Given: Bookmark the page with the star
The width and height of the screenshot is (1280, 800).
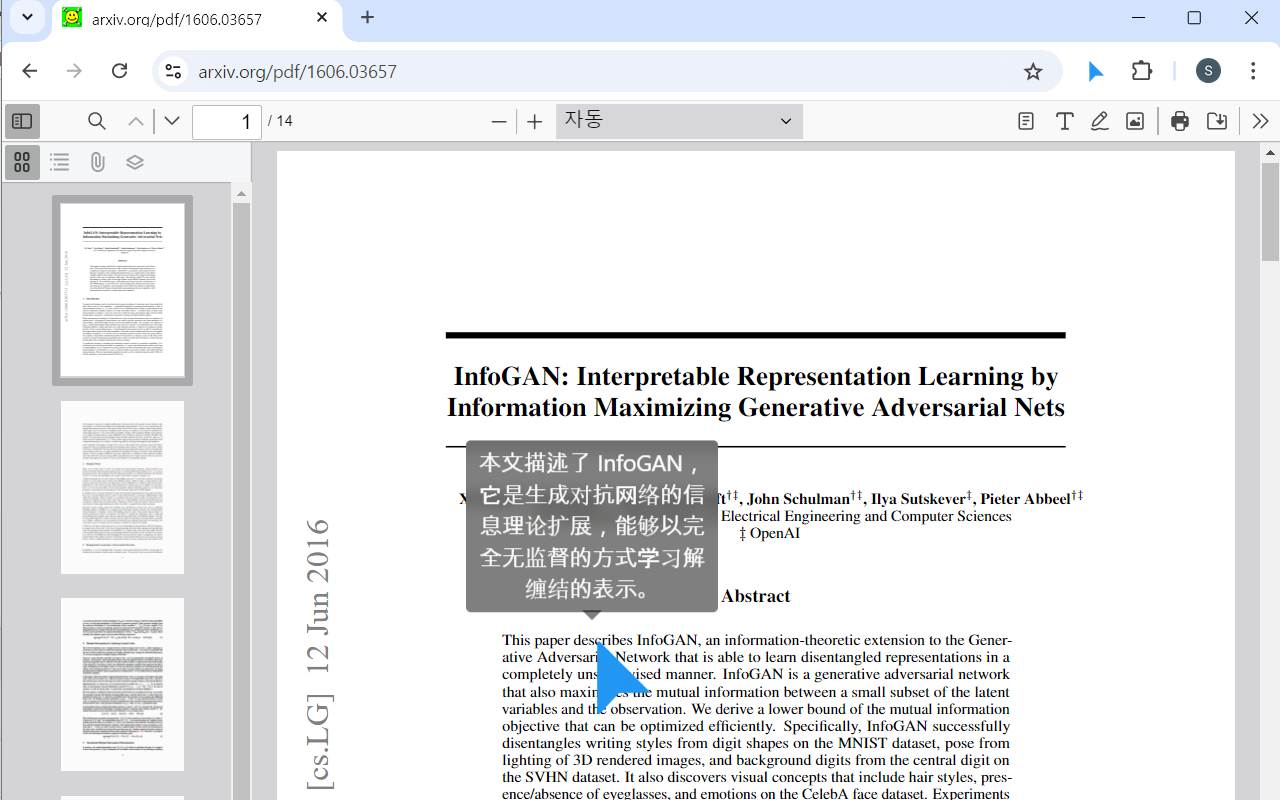Looking at the screenshot, I should click(1033, 70).
